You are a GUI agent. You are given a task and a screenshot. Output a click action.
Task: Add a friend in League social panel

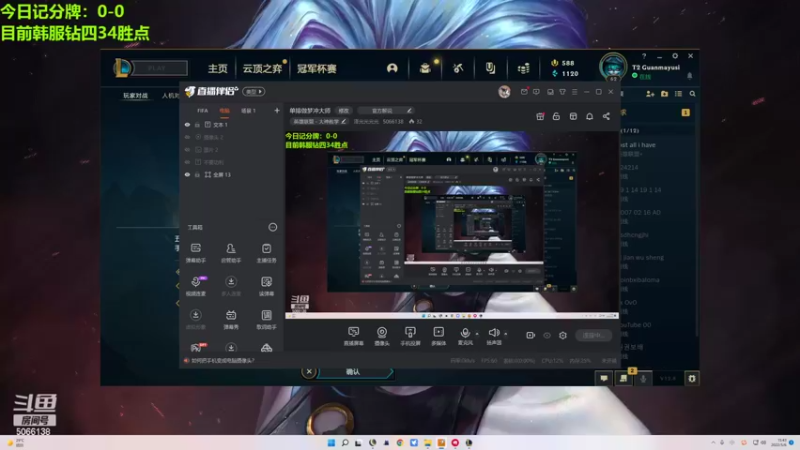click(x=650, y=94)
